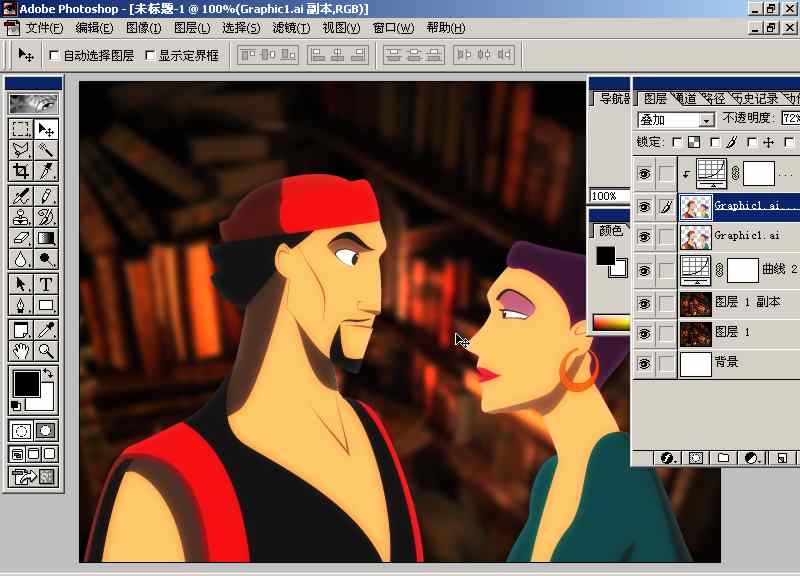800x576 pixels.
Task: Open the 文件 menu
Action: point(44,28)
